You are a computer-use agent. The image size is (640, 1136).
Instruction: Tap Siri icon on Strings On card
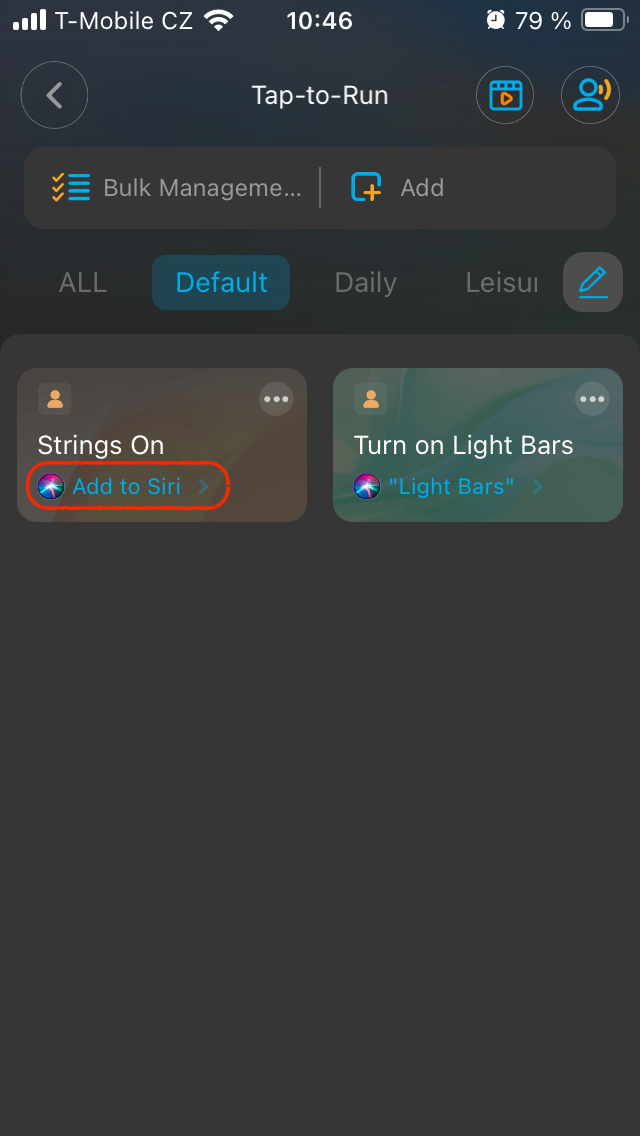(x=51, y=487)
